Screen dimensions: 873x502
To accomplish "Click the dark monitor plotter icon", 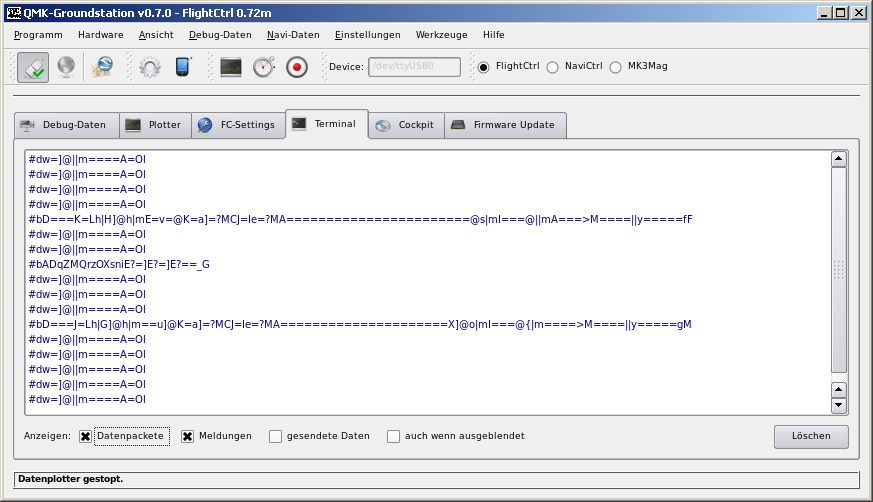I will pyautogui.click(x=231, y=67).
